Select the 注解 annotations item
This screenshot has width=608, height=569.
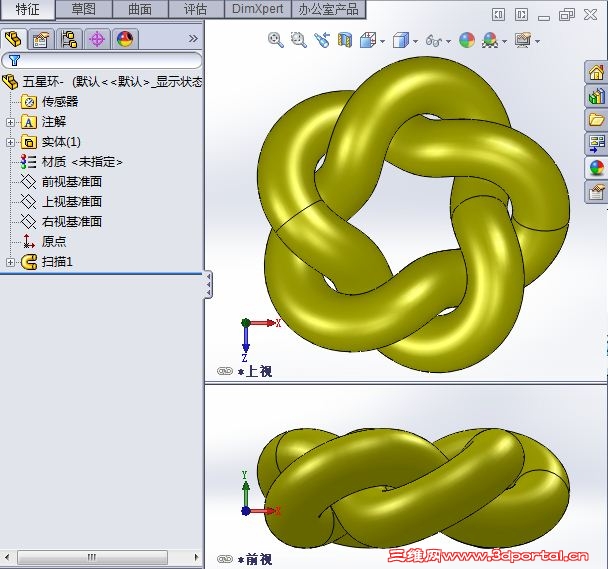pos(43,122)
